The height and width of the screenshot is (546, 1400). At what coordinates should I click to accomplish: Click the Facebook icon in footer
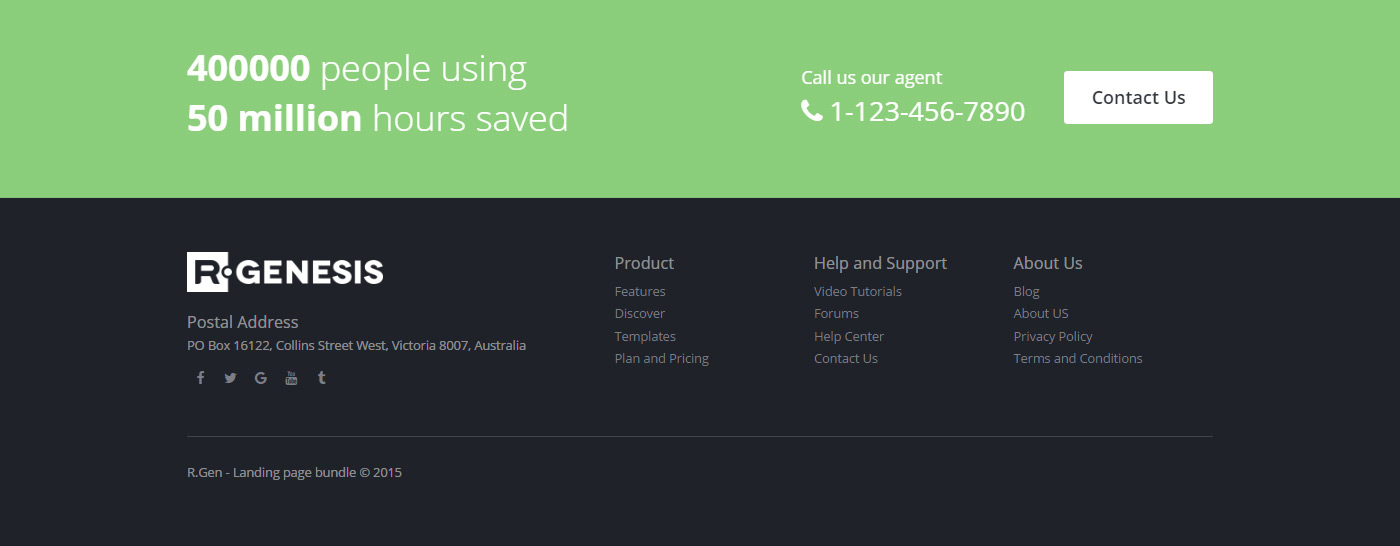[x=200, y=378]
